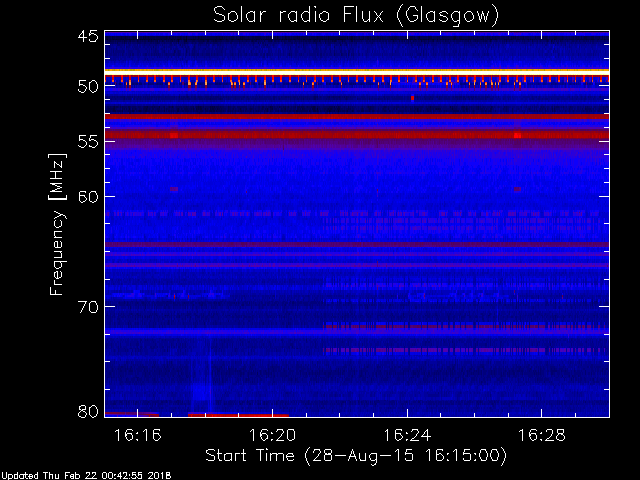
Task: Click the frequency axis label "80"
Action: [x=88, y=411]
